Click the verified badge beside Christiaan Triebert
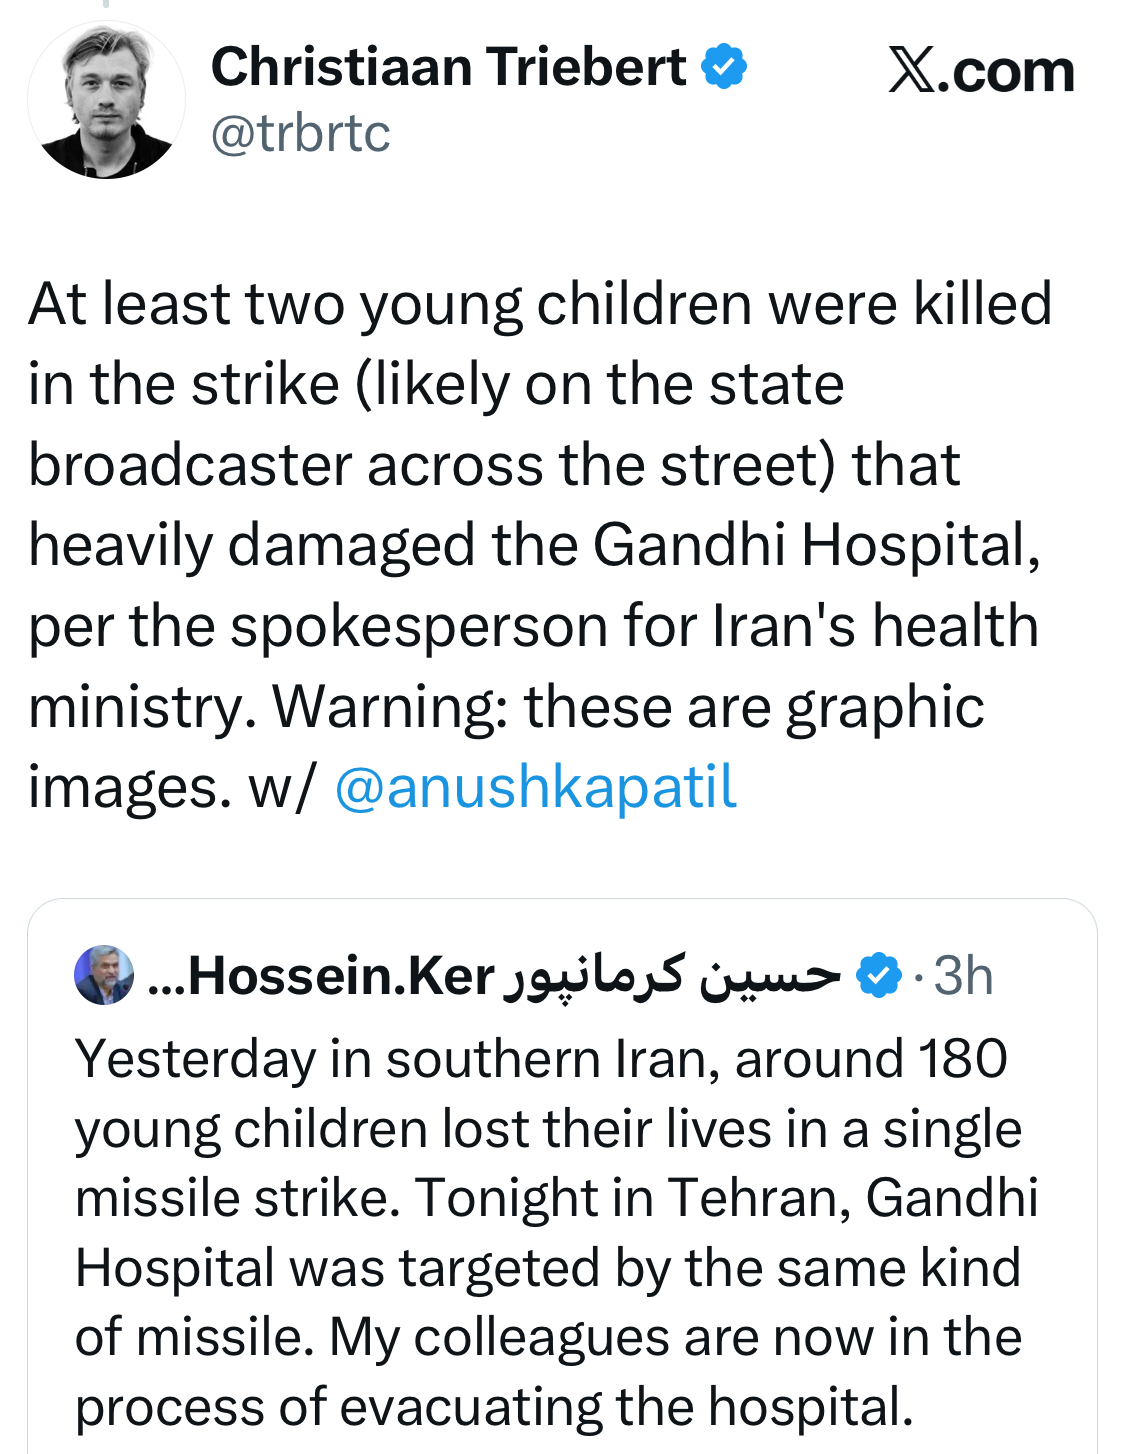 [x=723, y=67]
